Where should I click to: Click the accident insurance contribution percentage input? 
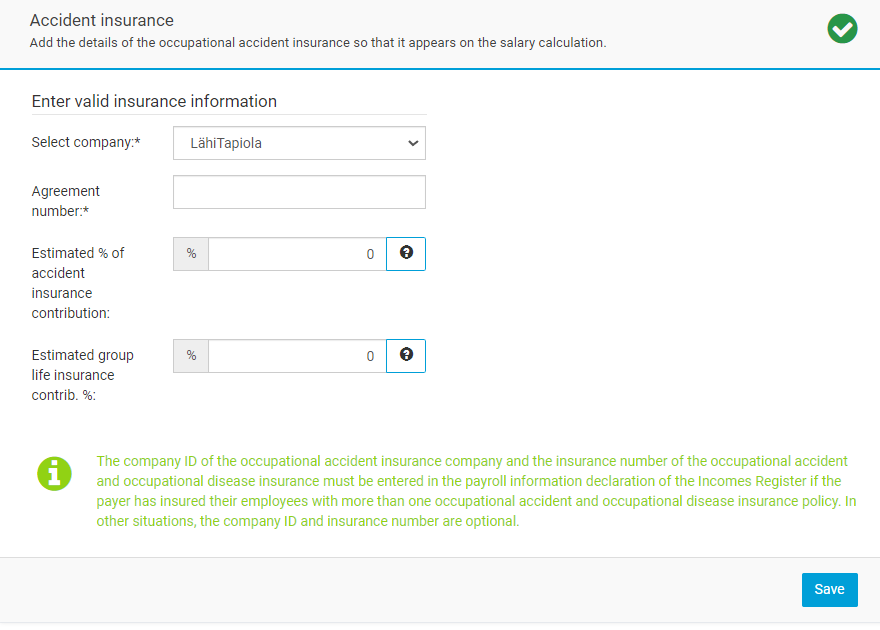(x=297, y=254)
